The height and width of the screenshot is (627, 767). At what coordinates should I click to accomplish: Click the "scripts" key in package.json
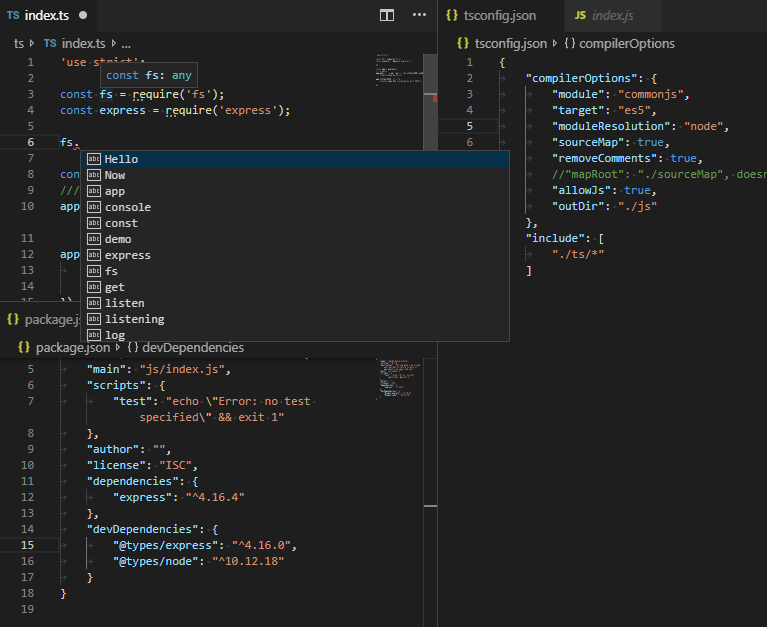tap(116, 385)
